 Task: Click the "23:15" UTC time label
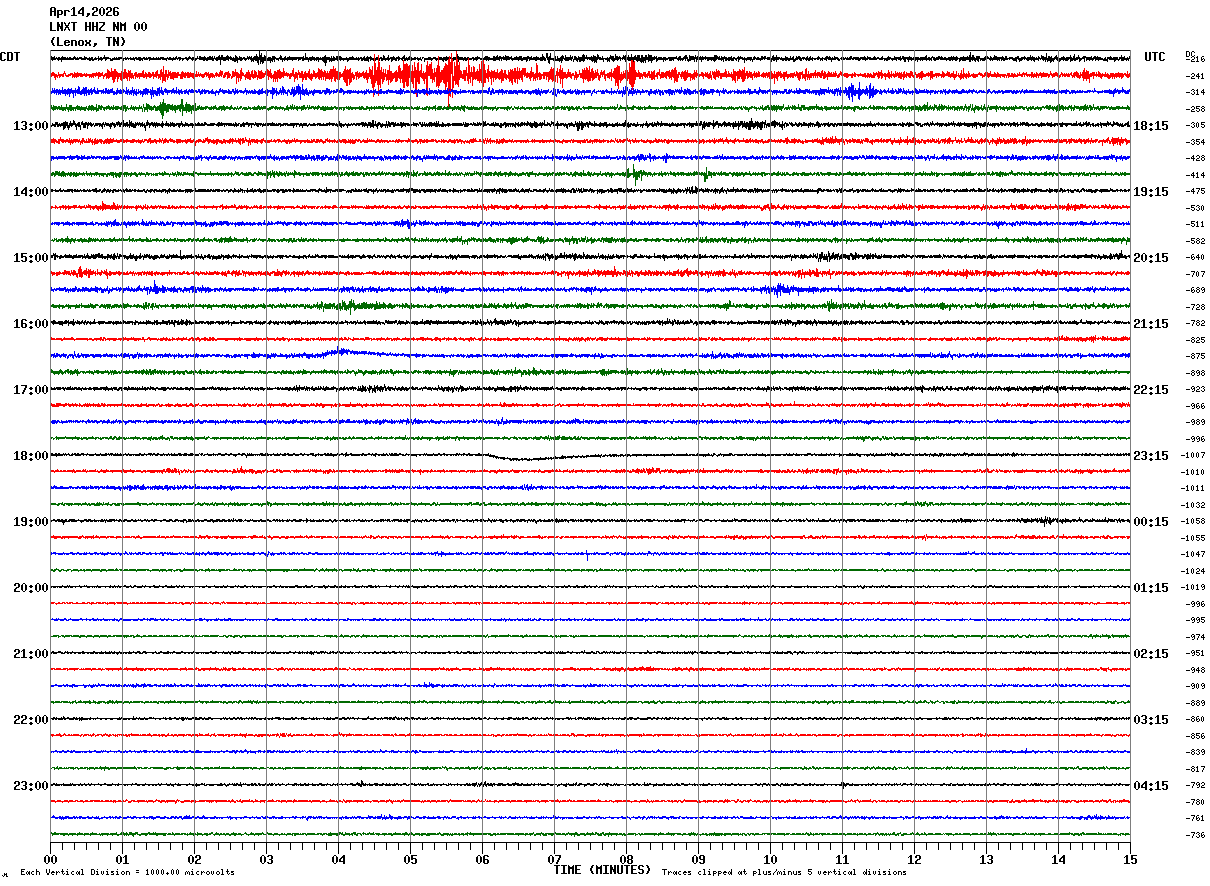pyautogui.click(x=1151, y=456)
